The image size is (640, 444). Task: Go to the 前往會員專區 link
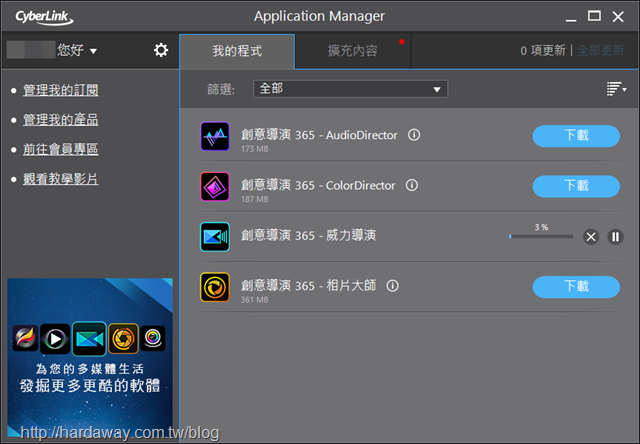tap(60, 149)
